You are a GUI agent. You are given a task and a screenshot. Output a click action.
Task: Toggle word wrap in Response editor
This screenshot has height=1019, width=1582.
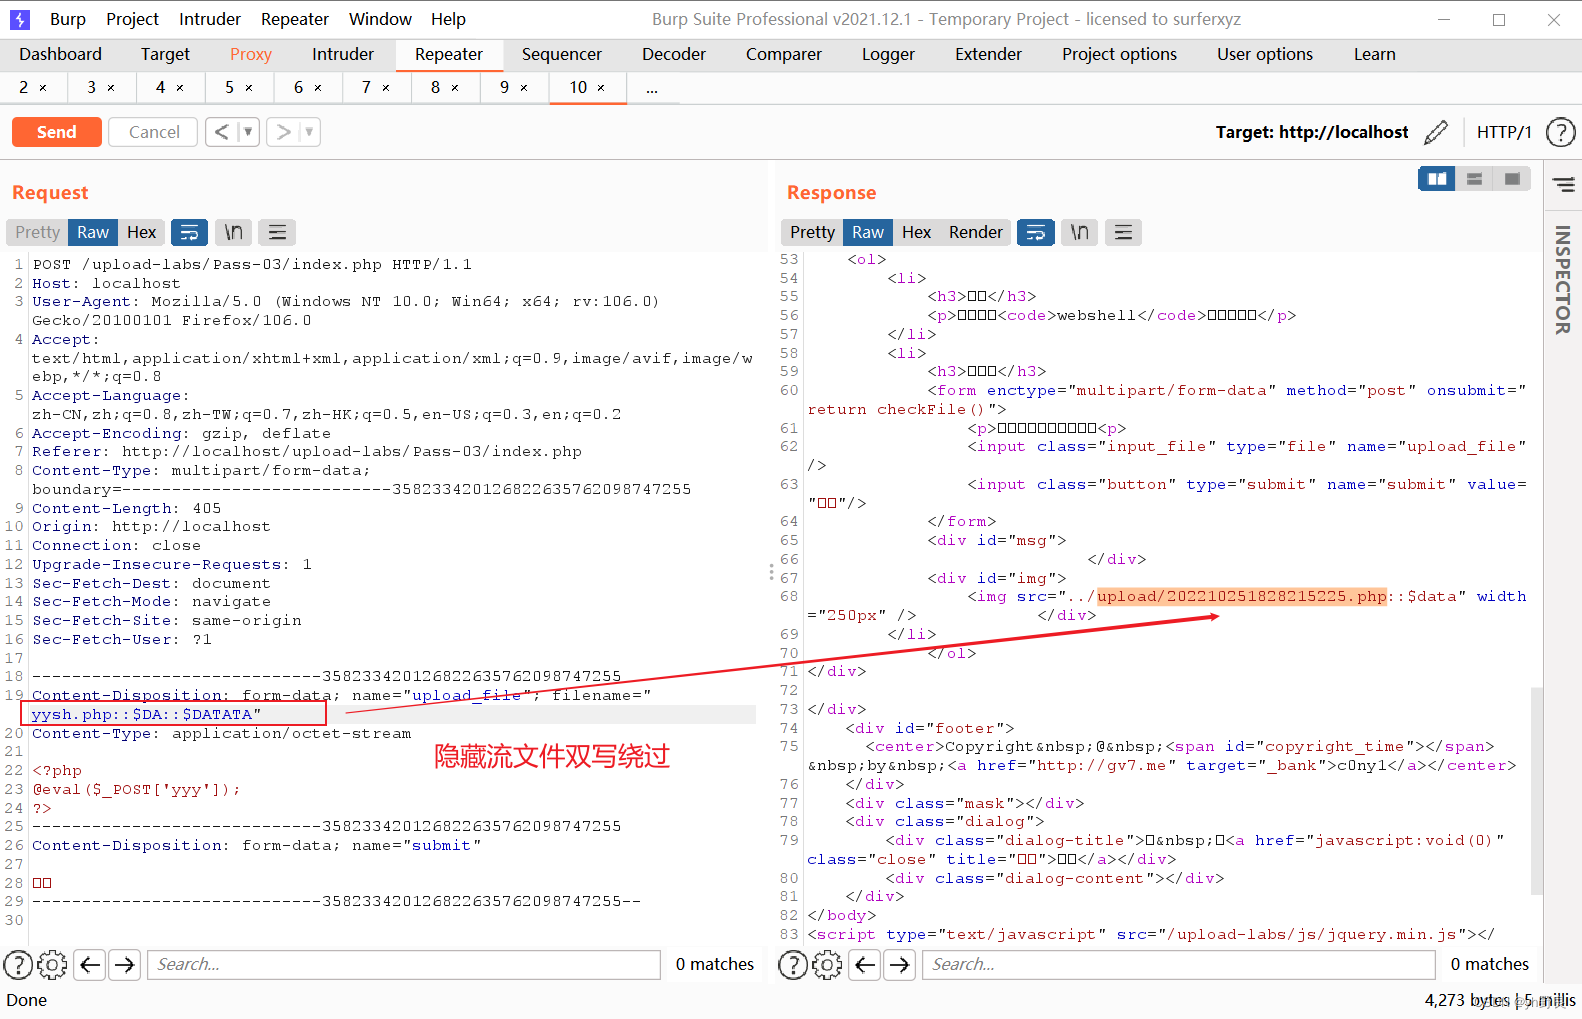coord(1035,232)
